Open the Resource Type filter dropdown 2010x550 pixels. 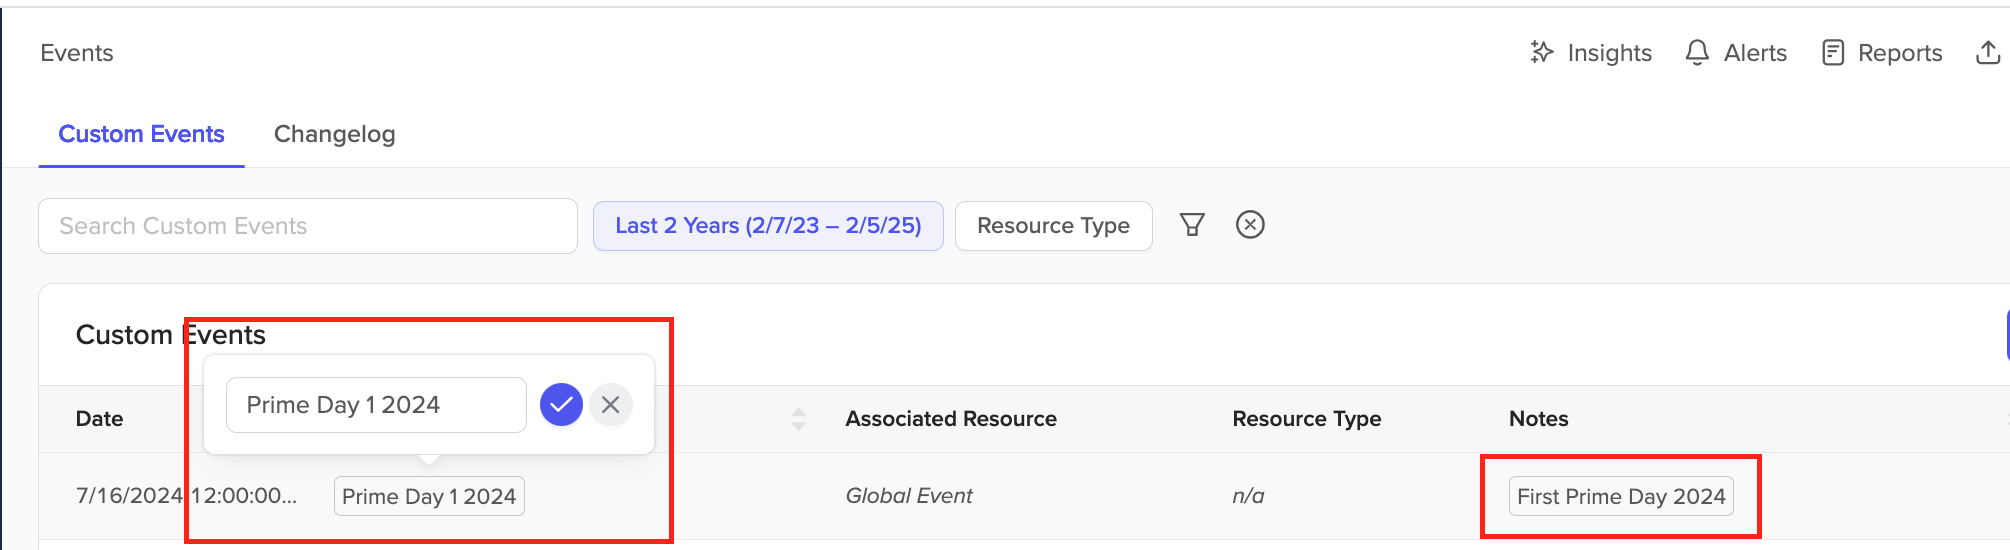pyautogui.click(x=1053, y=226)
